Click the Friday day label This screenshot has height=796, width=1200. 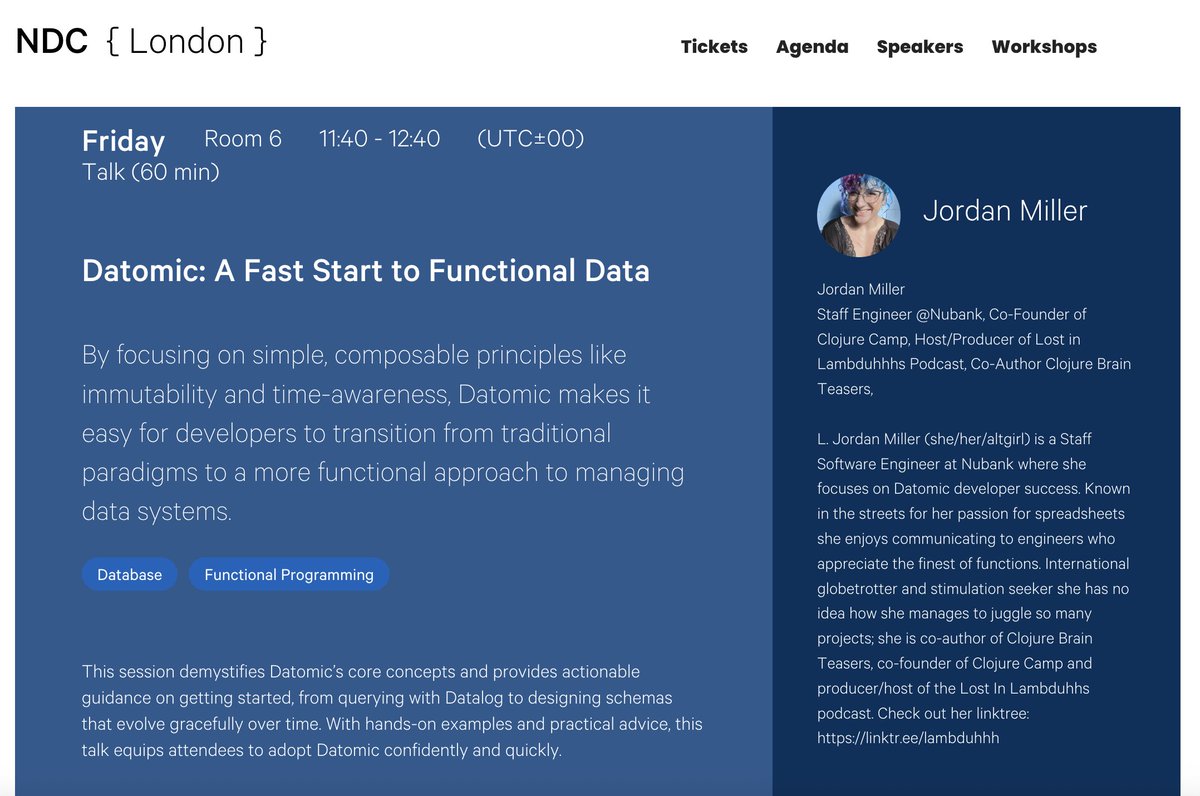(123, 141)
